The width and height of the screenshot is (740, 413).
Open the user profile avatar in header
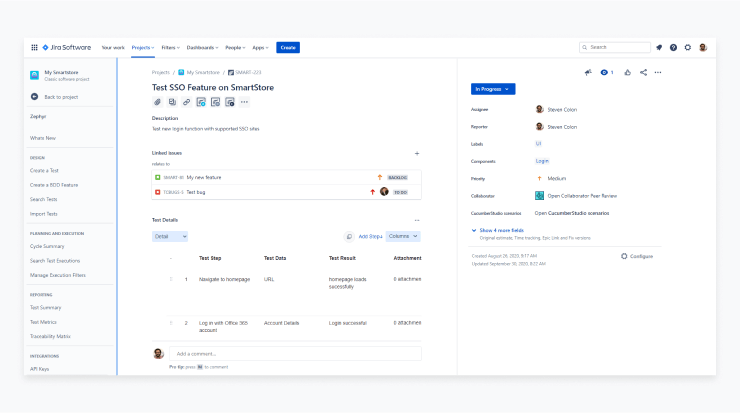point(703,47)
